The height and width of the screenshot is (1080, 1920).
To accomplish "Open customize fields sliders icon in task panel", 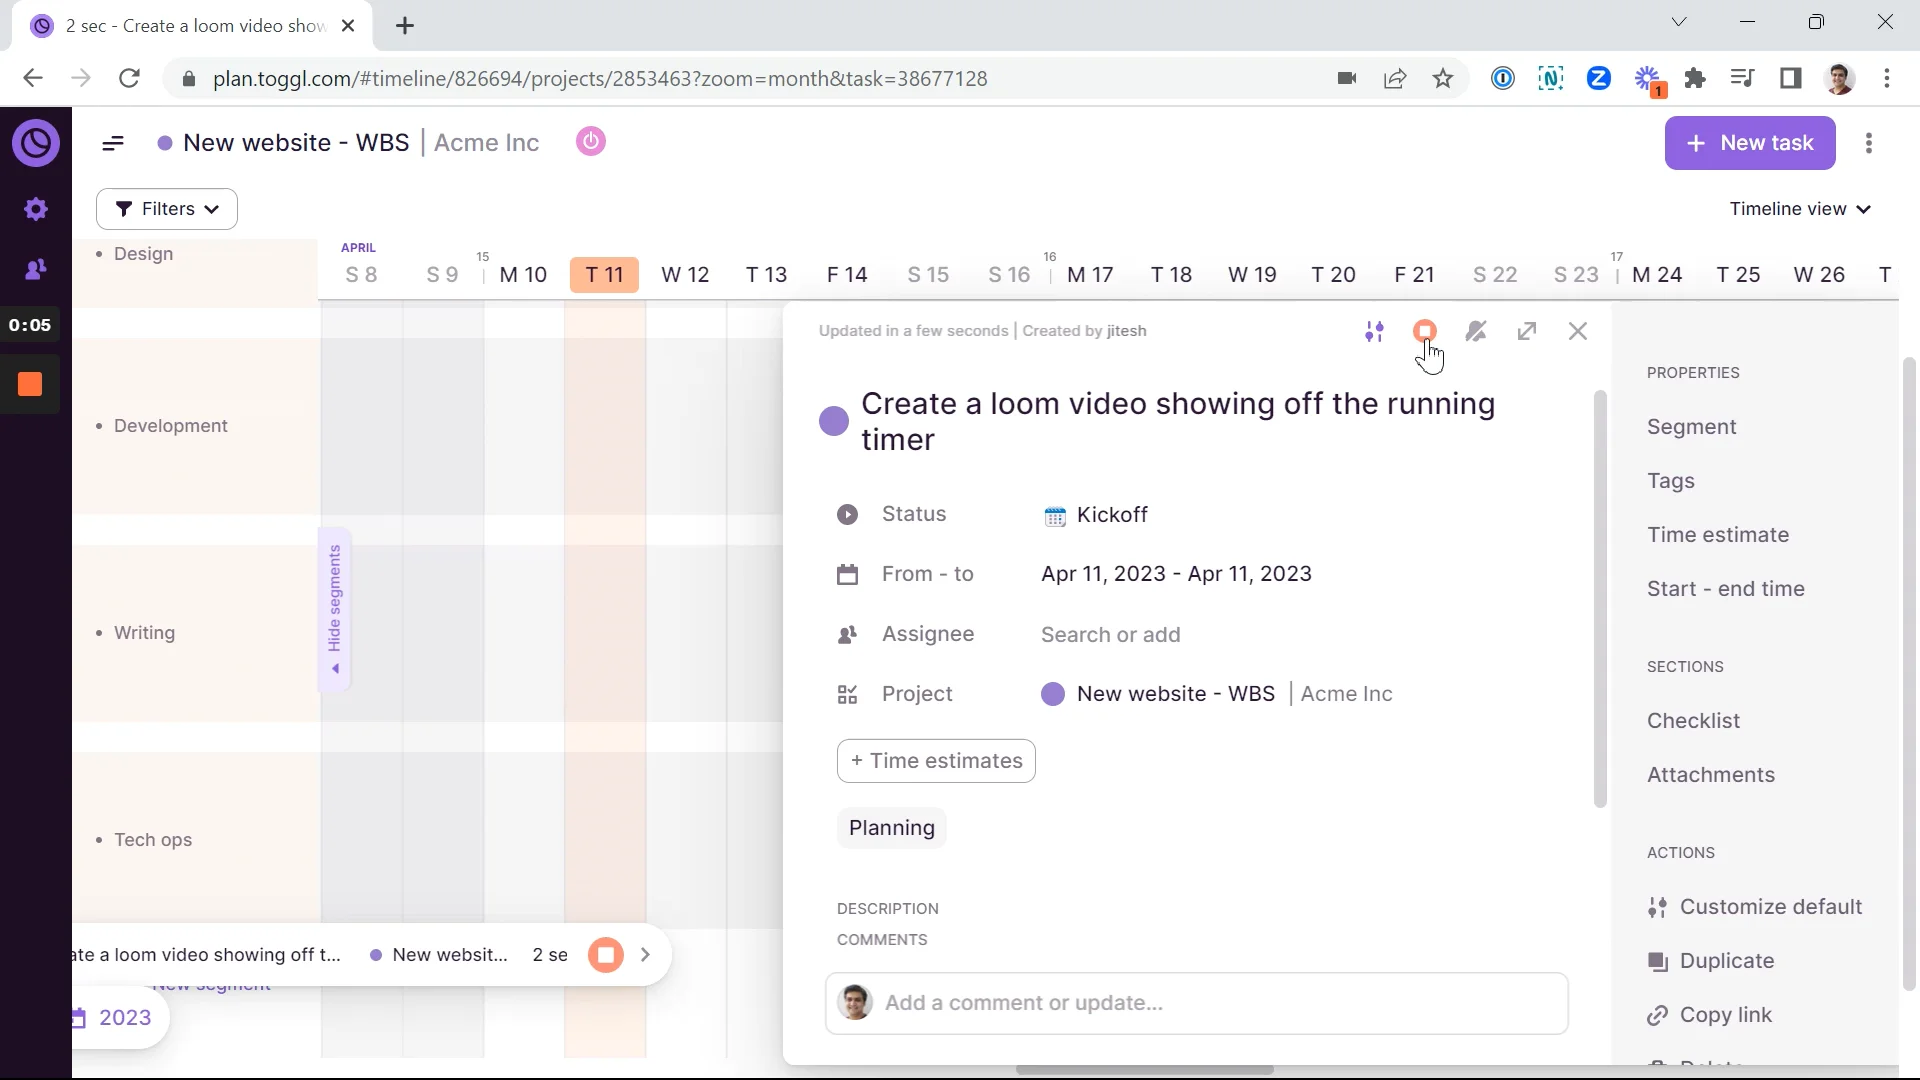I will (1375, 331).
